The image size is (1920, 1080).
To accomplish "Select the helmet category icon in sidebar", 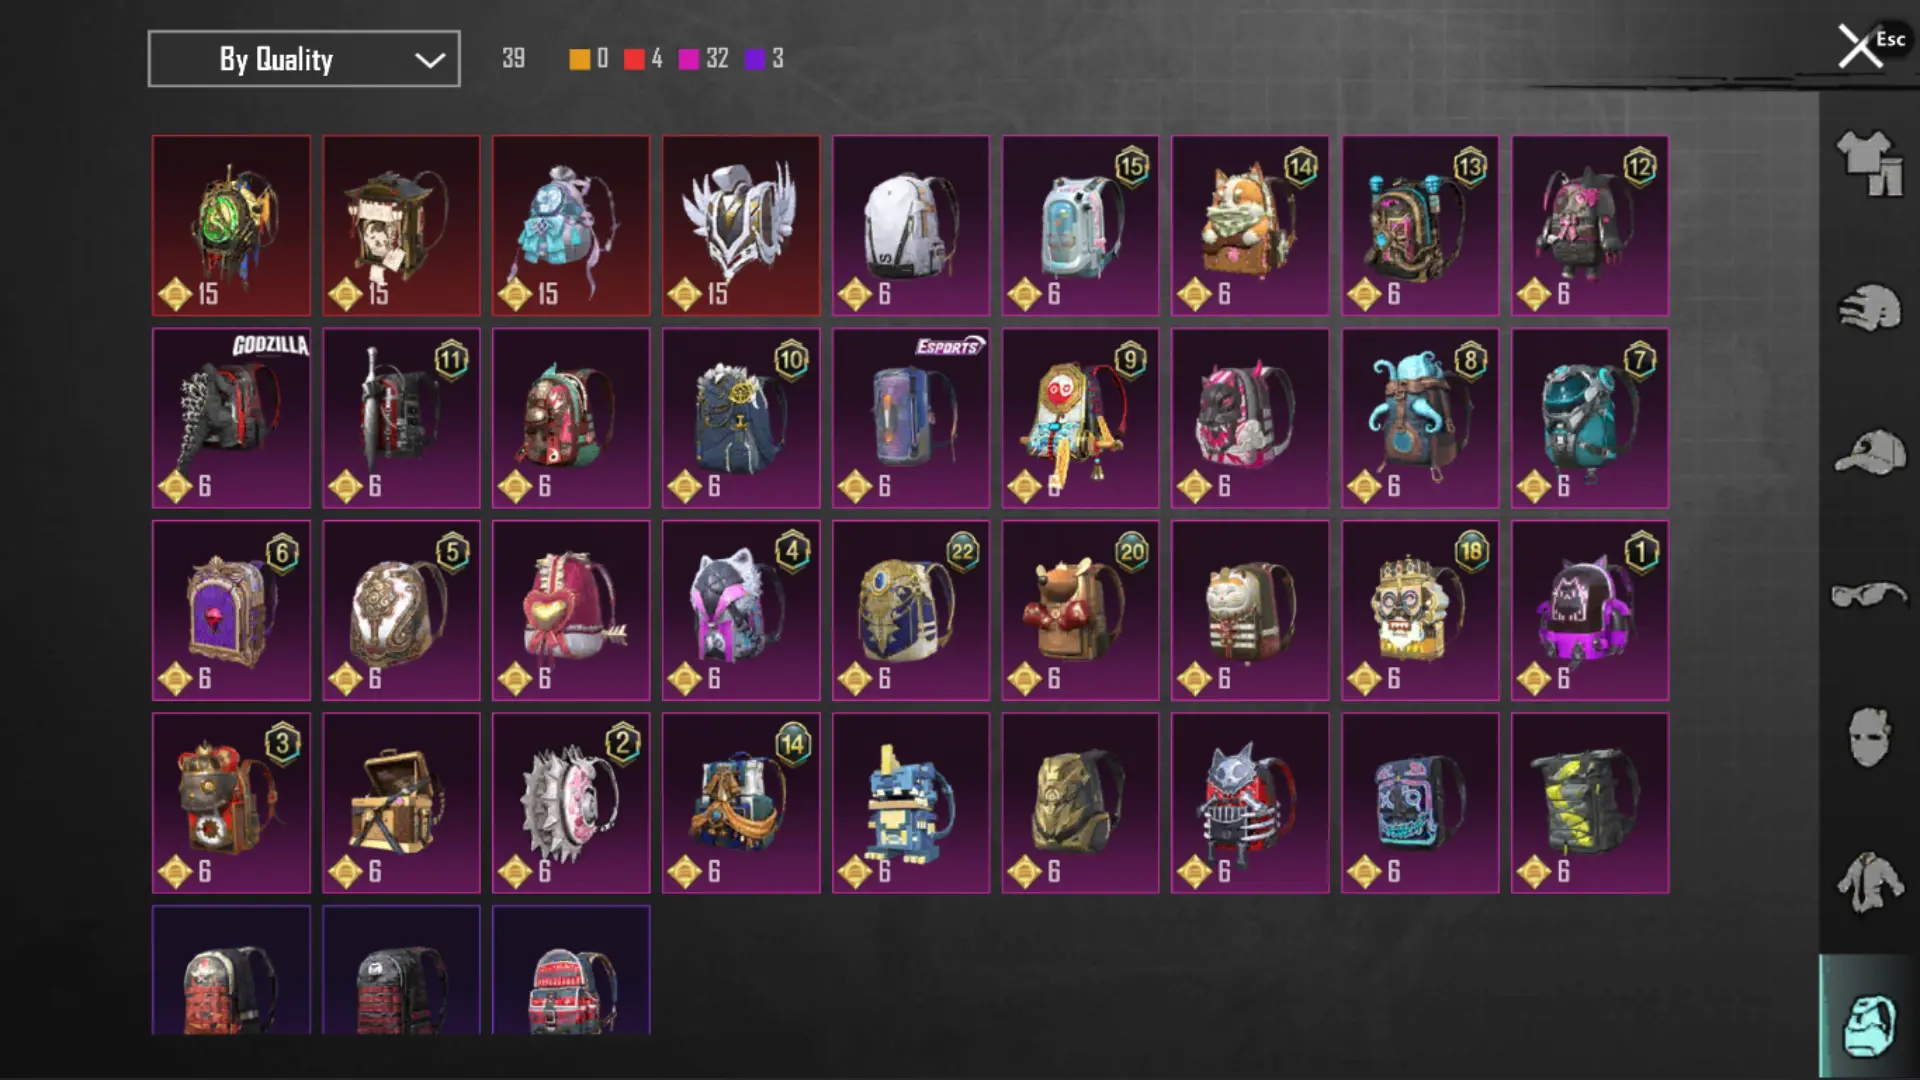I will coord(1868,307).
